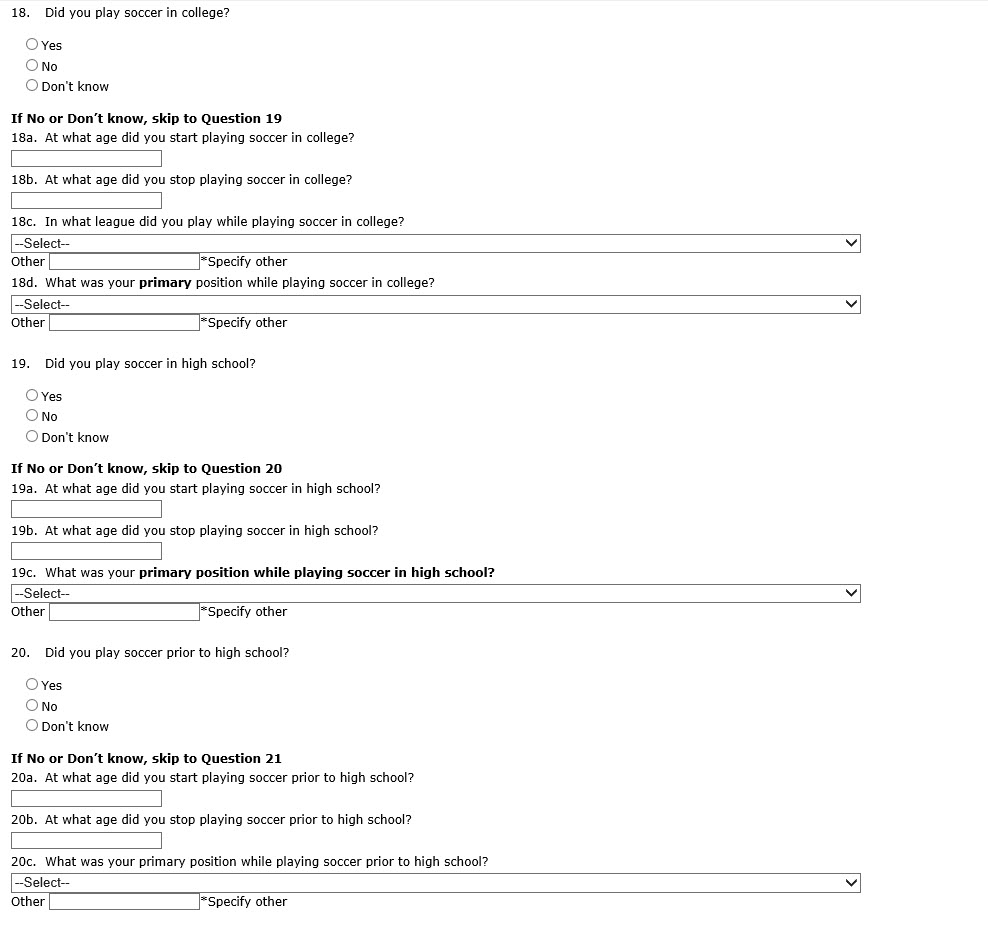Select Yes for soccer prior to high school
This screenshot has height=928, width=988.
(32, 684)
